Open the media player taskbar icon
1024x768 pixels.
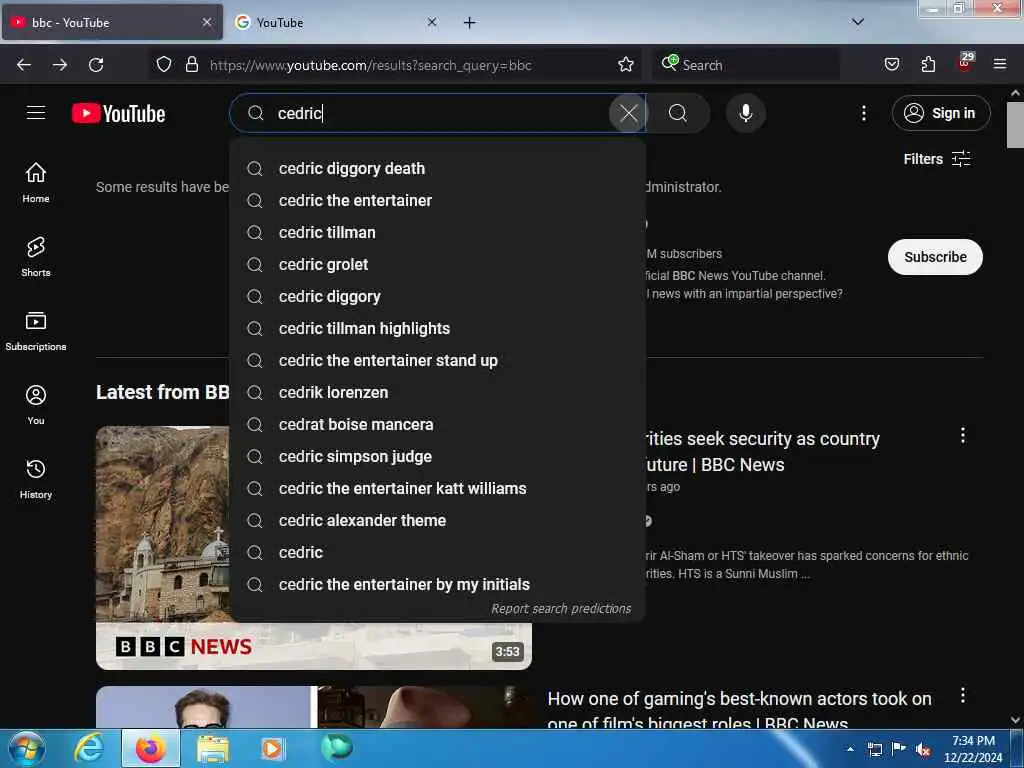tap(272, 748)
